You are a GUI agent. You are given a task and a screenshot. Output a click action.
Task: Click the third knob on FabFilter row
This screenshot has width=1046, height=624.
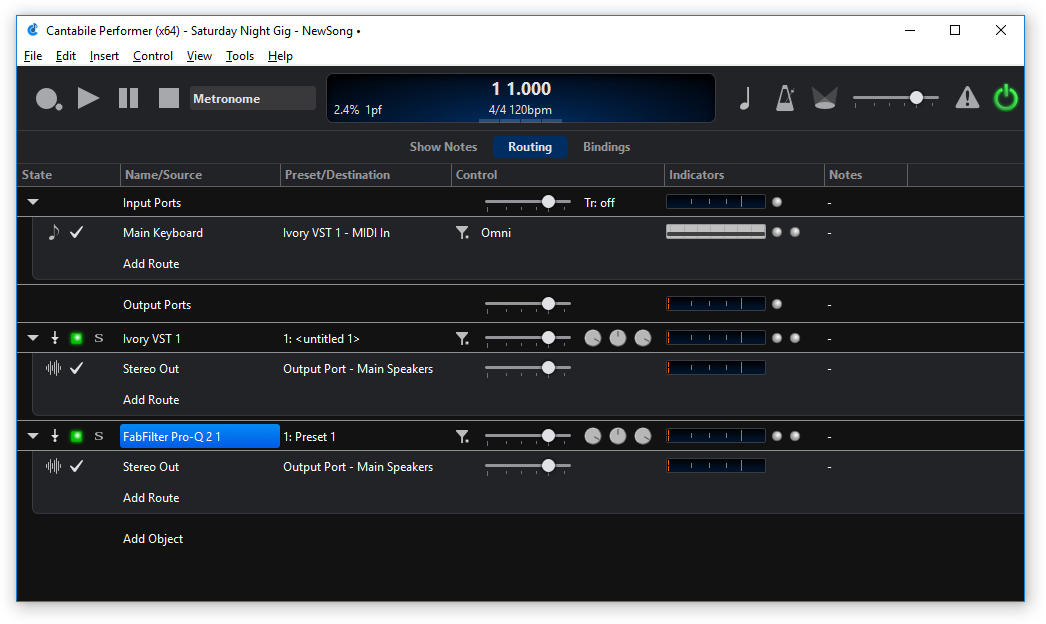[x=643, y=436]
